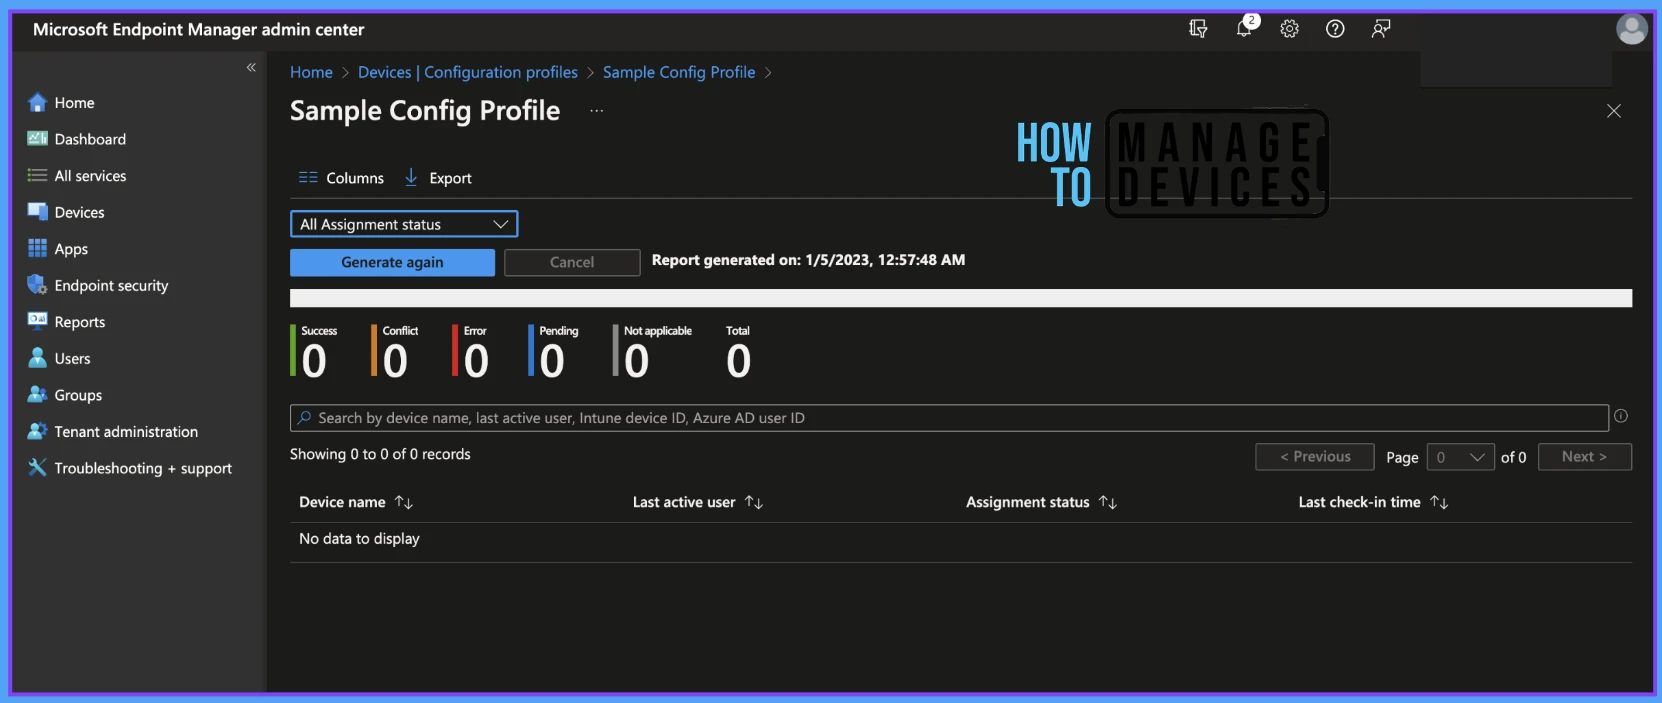Open the Users person icon
Image resolution: width=1662 pixels, height=703 pixels.
pos(37,358)
